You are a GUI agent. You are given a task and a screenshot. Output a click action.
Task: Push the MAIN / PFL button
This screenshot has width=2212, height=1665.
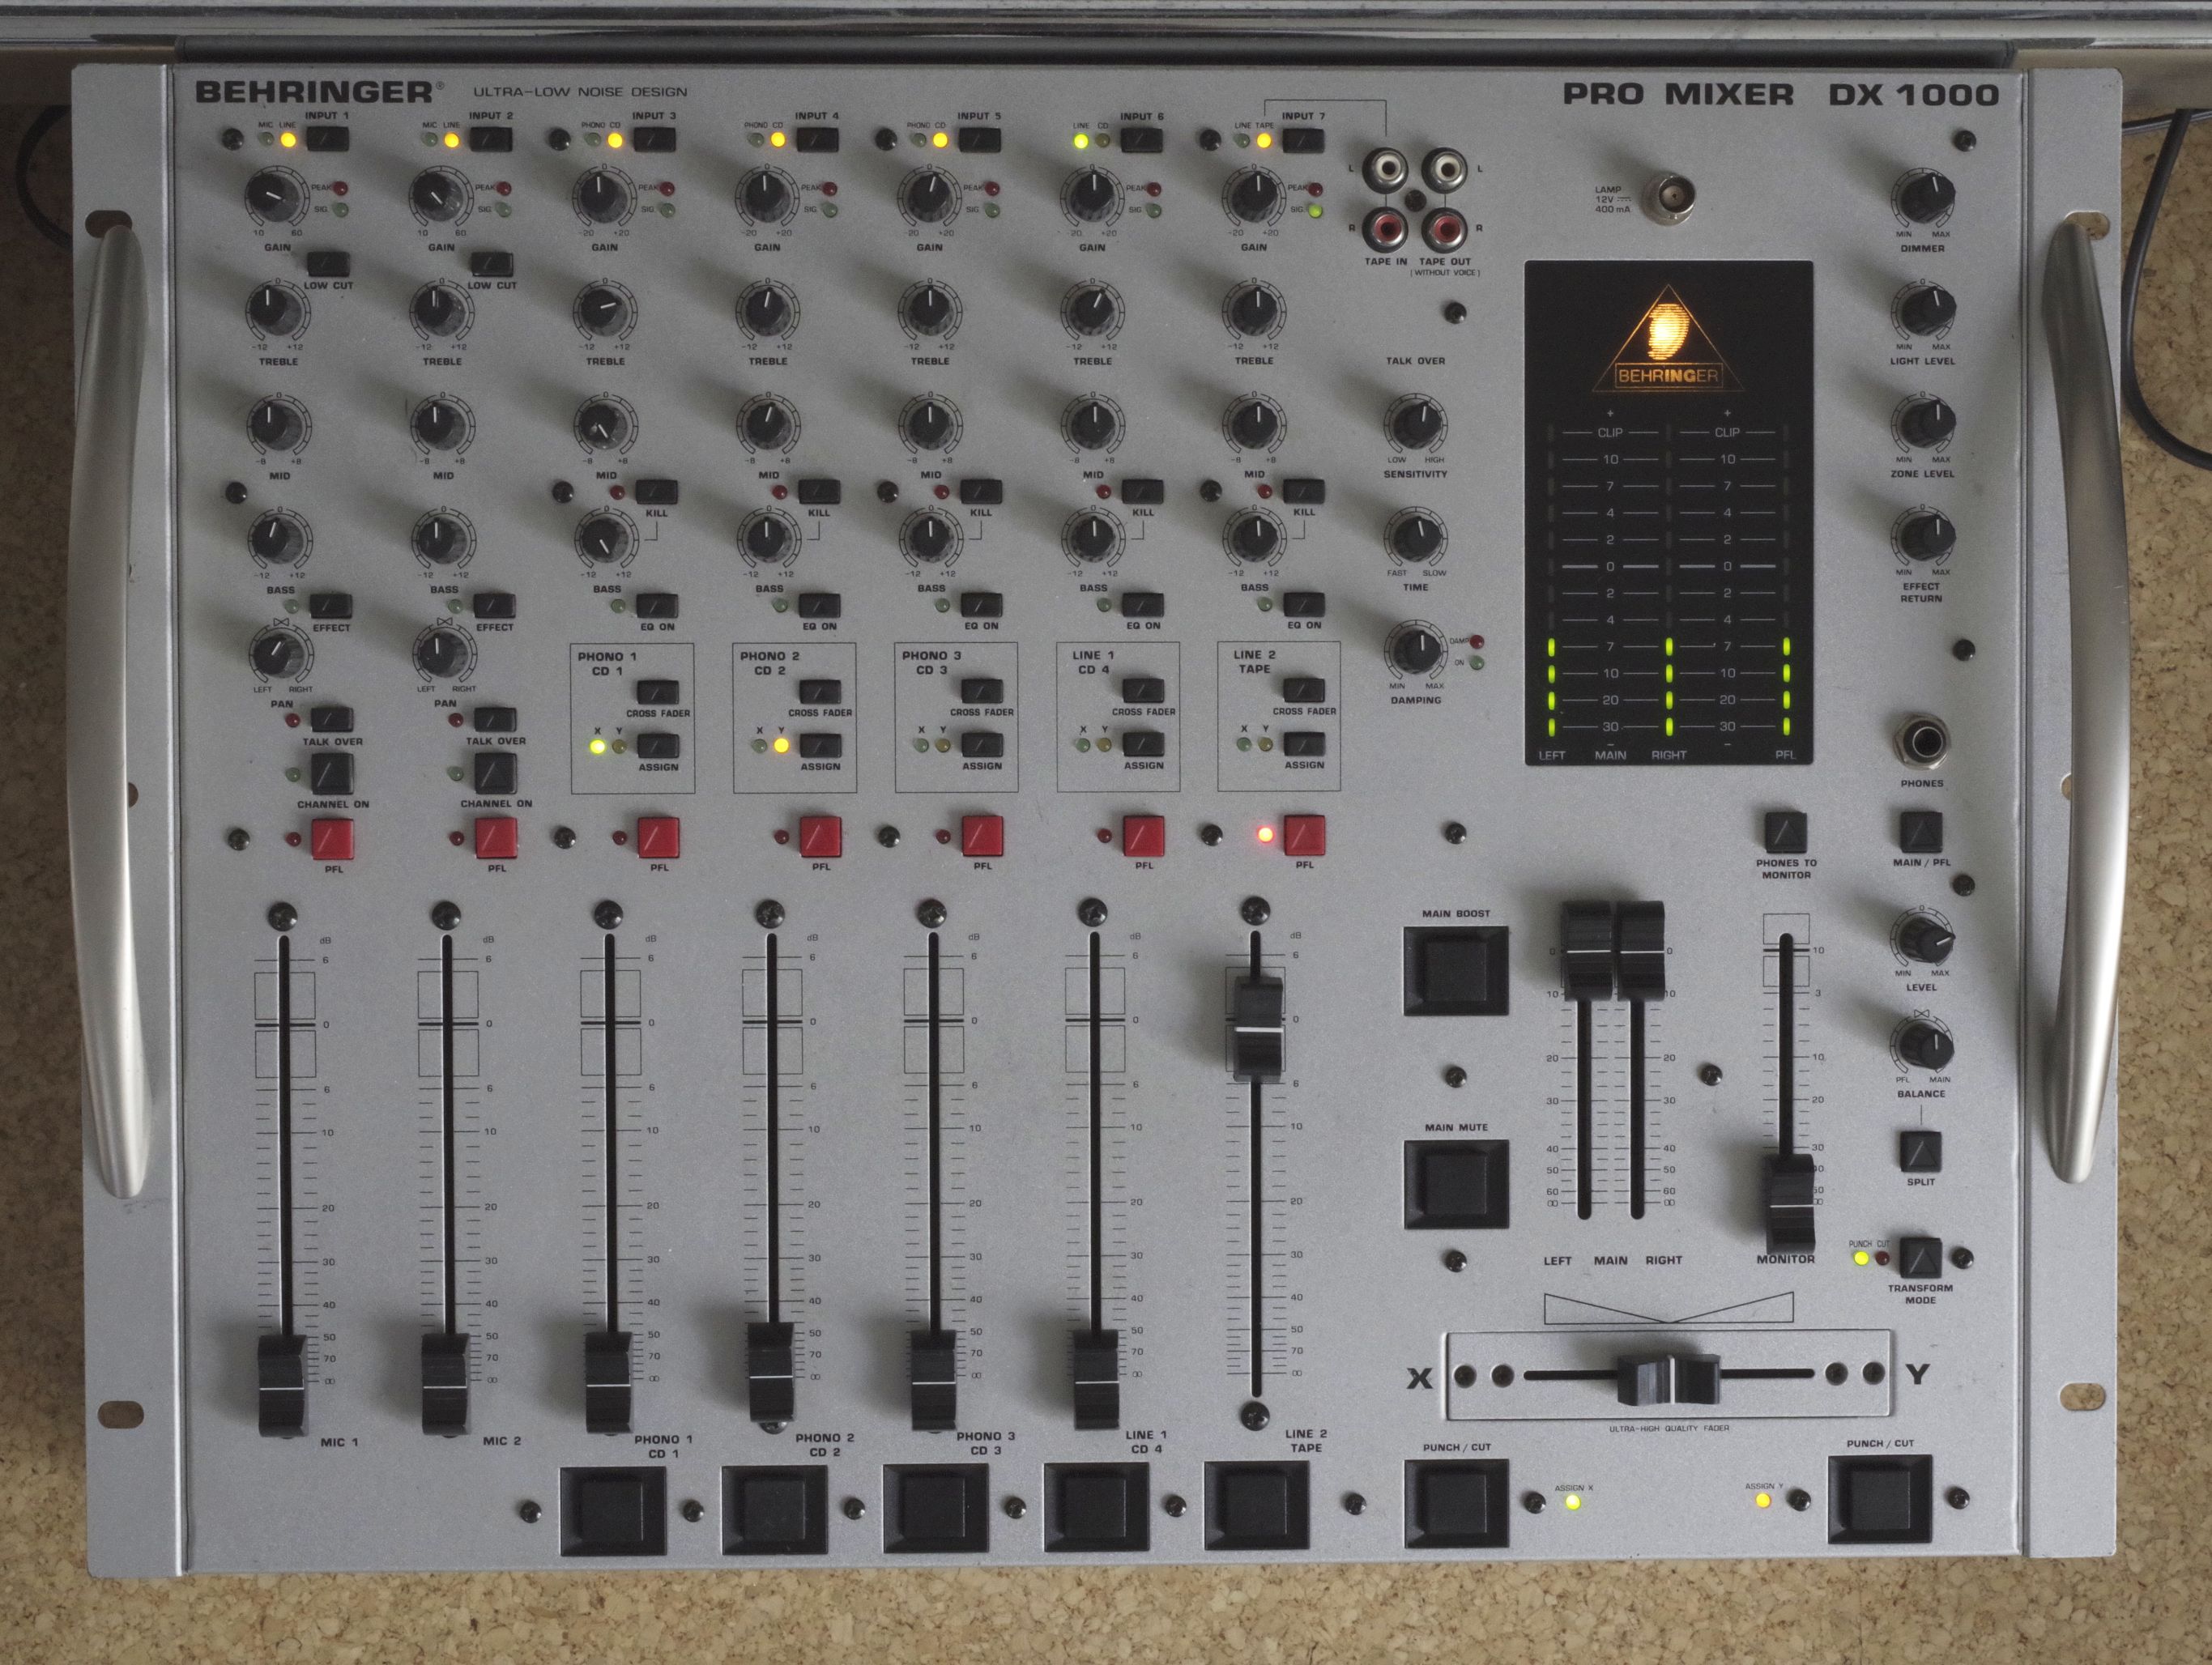[1920, 832]
